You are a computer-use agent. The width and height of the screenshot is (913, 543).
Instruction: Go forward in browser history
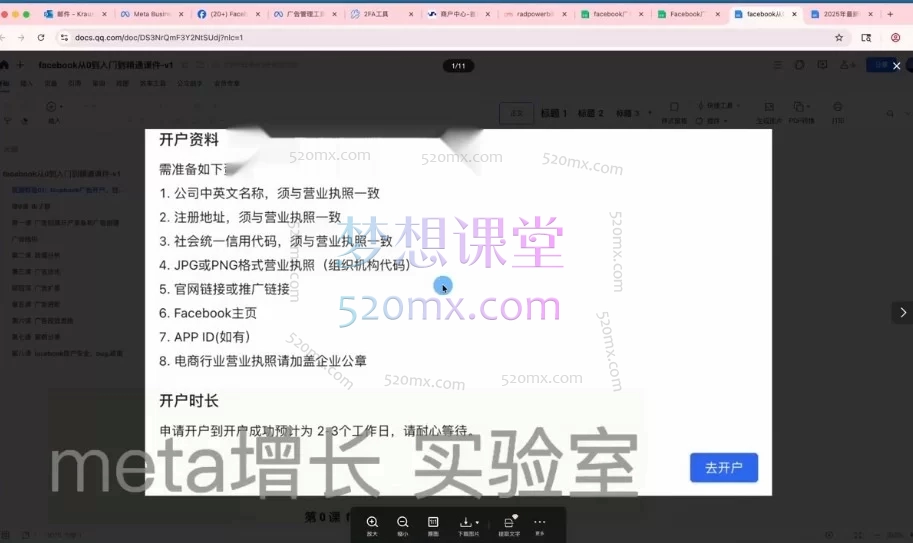tap(21, 37)
